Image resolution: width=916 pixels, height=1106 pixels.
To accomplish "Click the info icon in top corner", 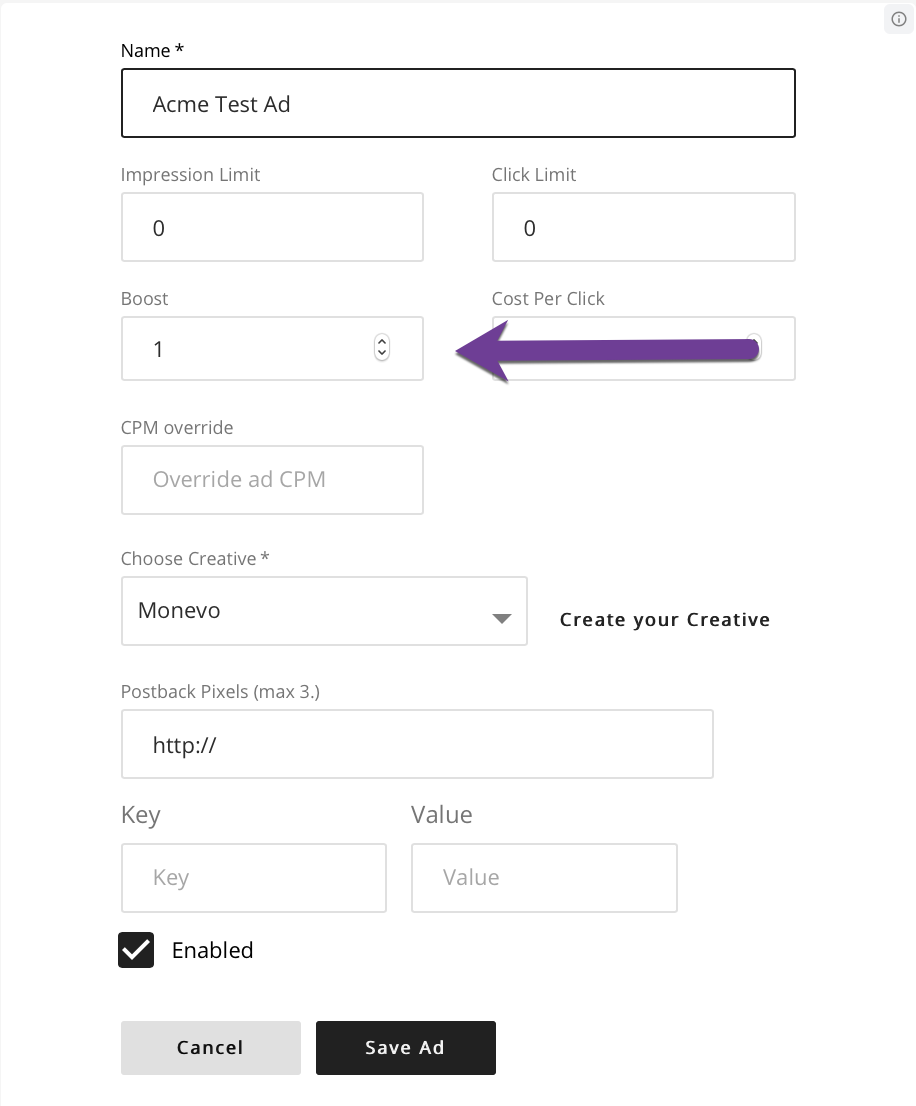I will point(898,19).
